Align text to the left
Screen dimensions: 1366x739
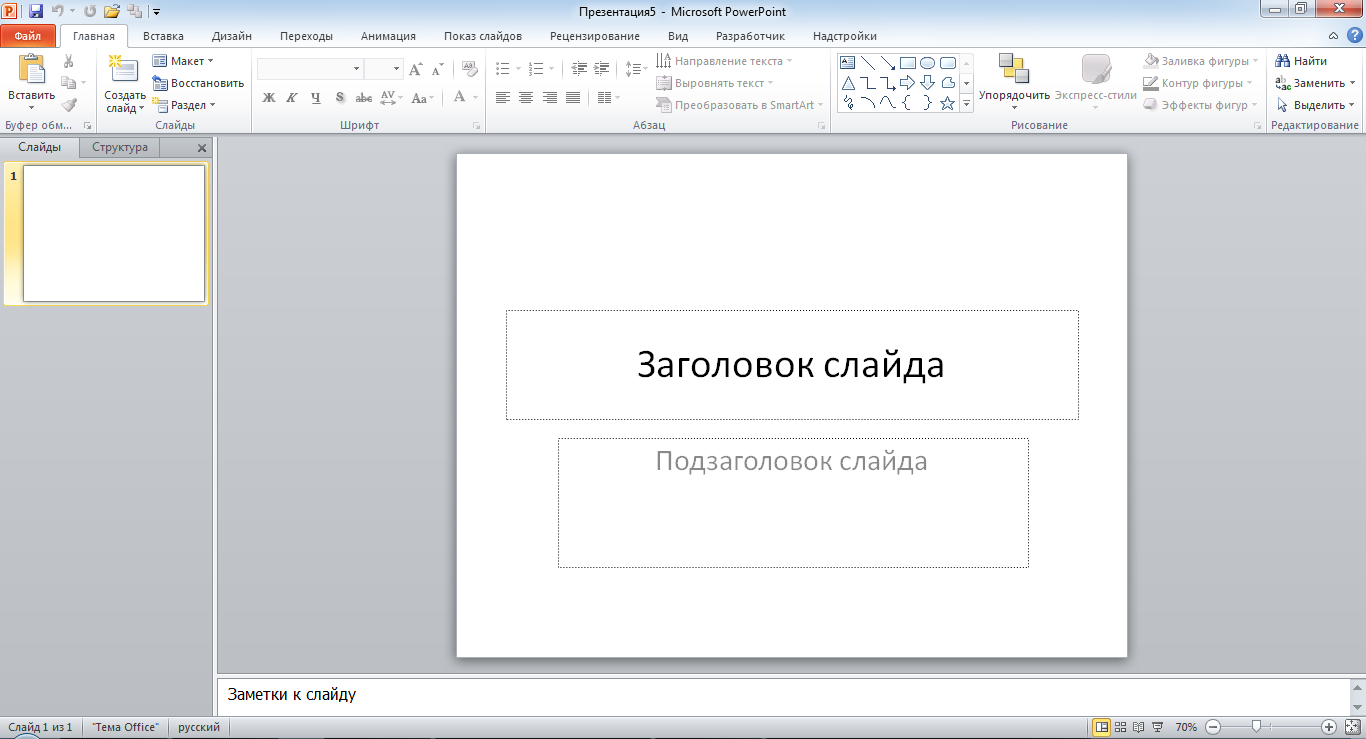point(502,97)
